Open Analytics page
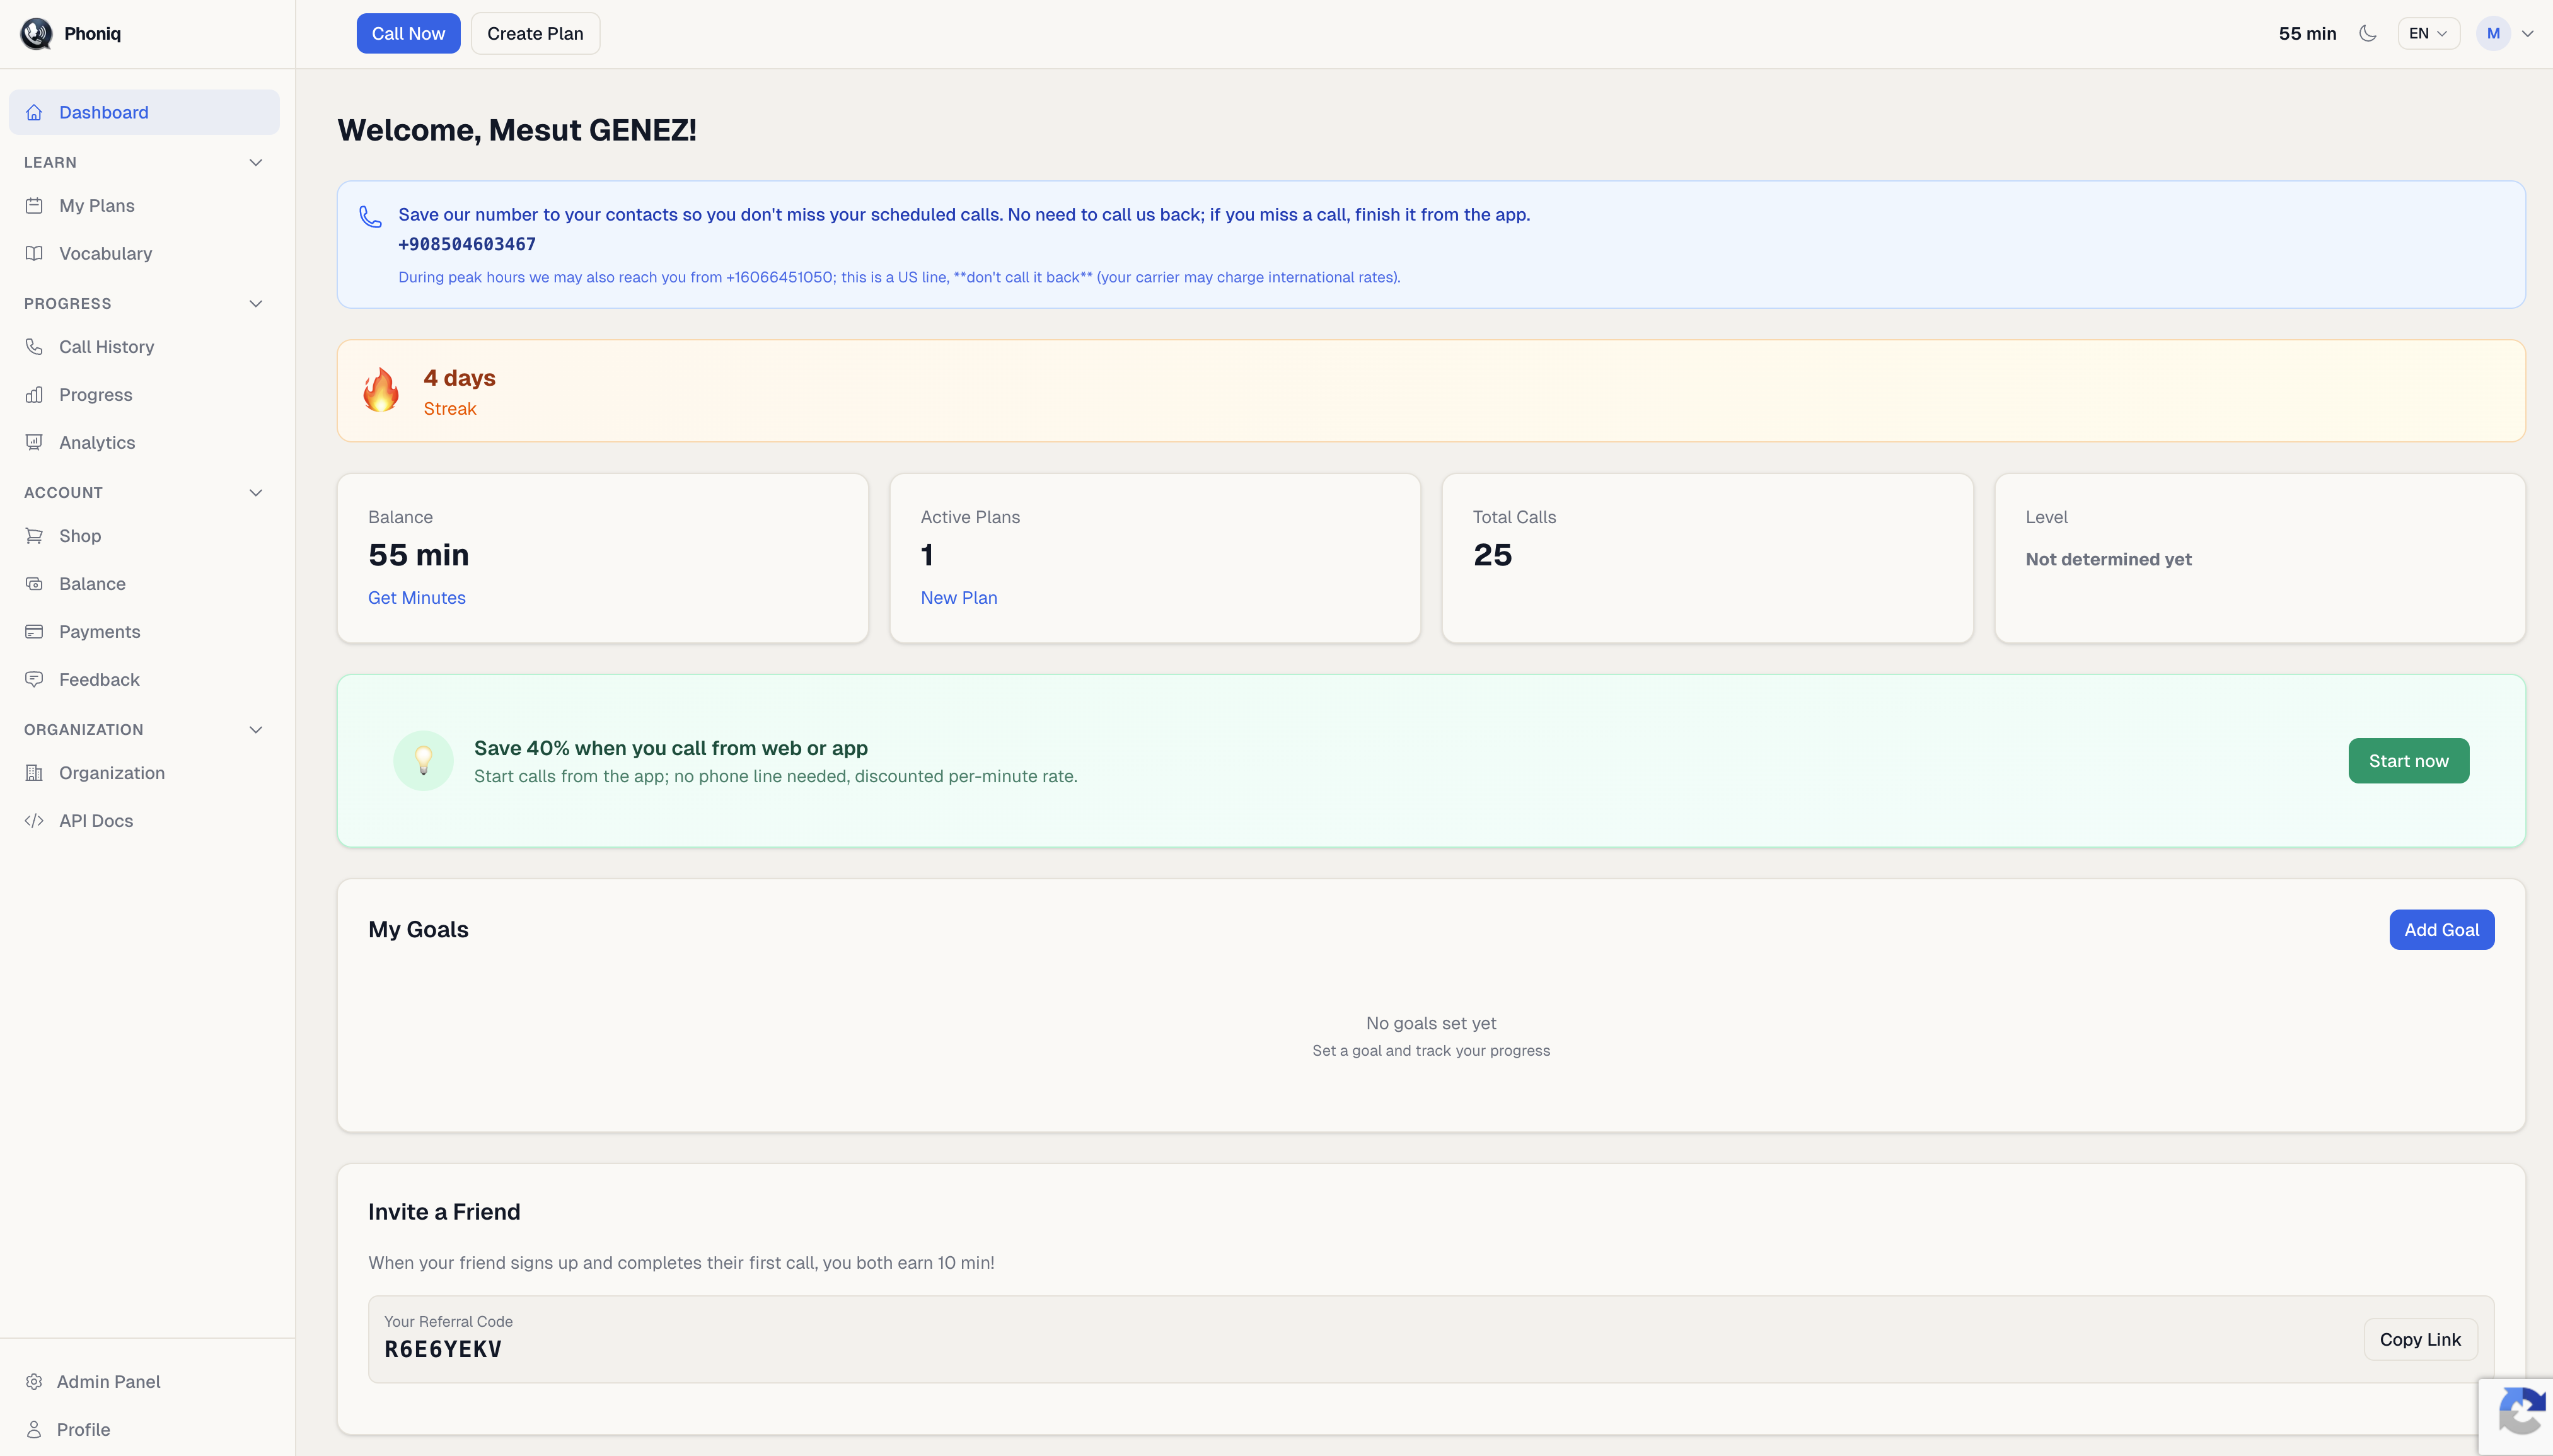The image size is (2553, 1456). (144, 442)
